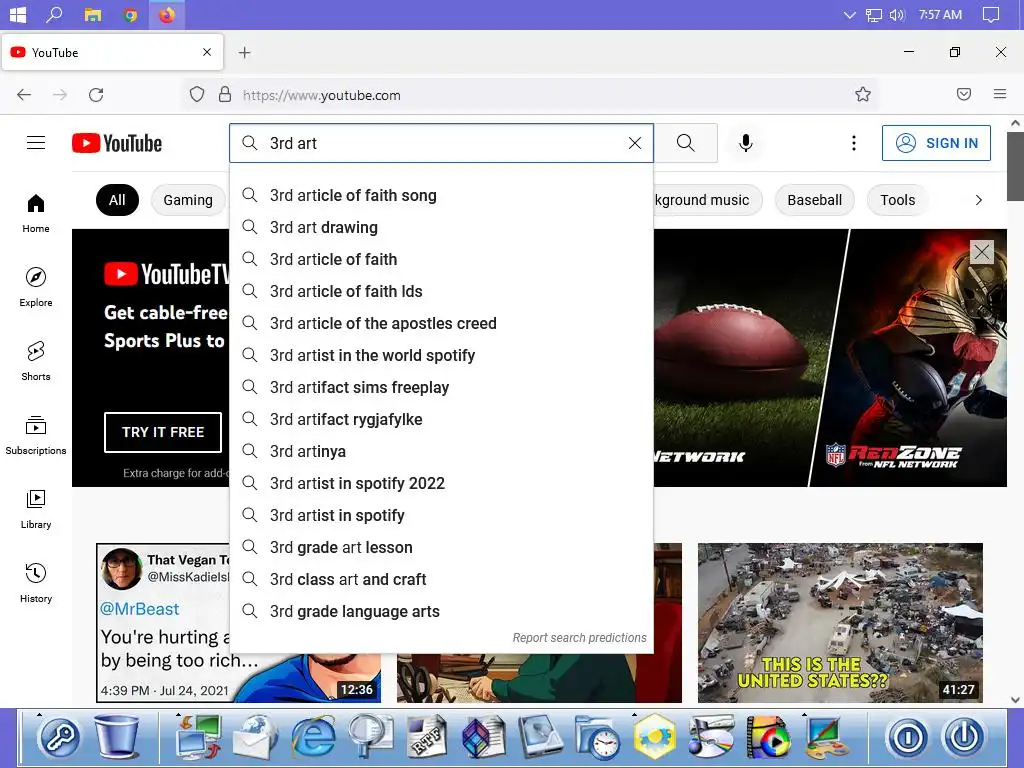Viewport: 1024px width, 768px height.
Task: Reload the page in Firefox
Action: 96,95
